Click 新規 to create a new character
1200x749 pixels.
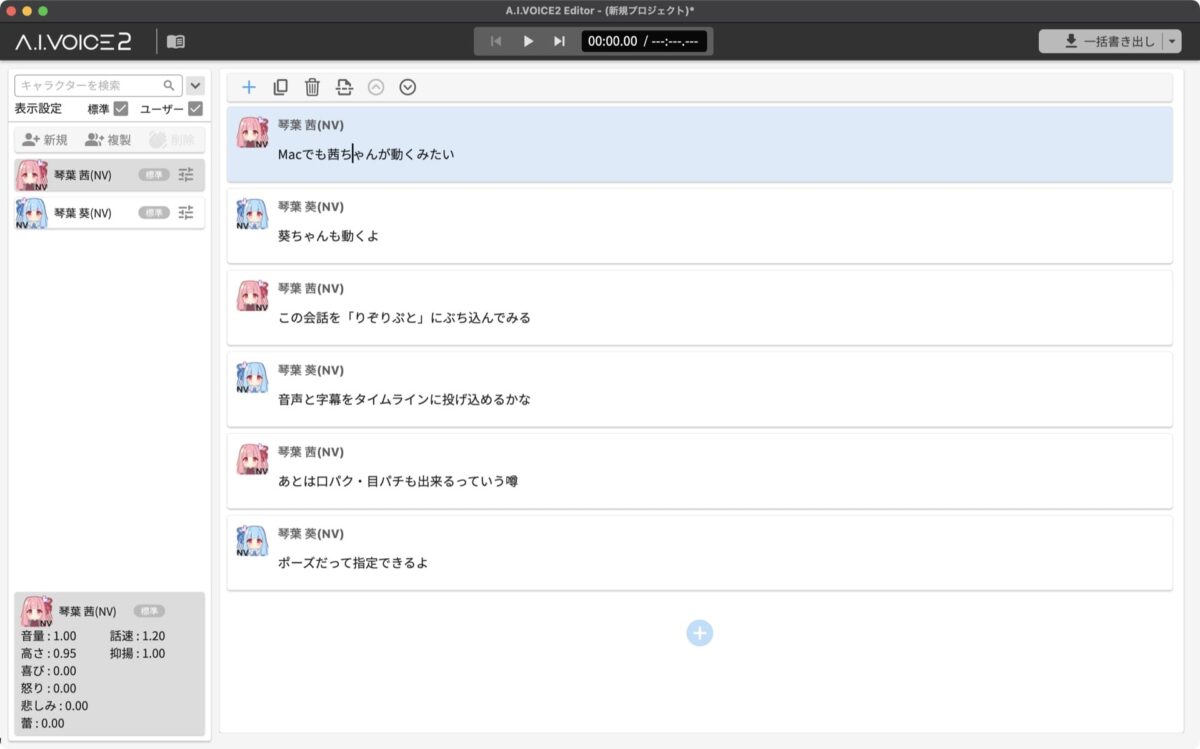pyautogui.click(x=44, y=138)
